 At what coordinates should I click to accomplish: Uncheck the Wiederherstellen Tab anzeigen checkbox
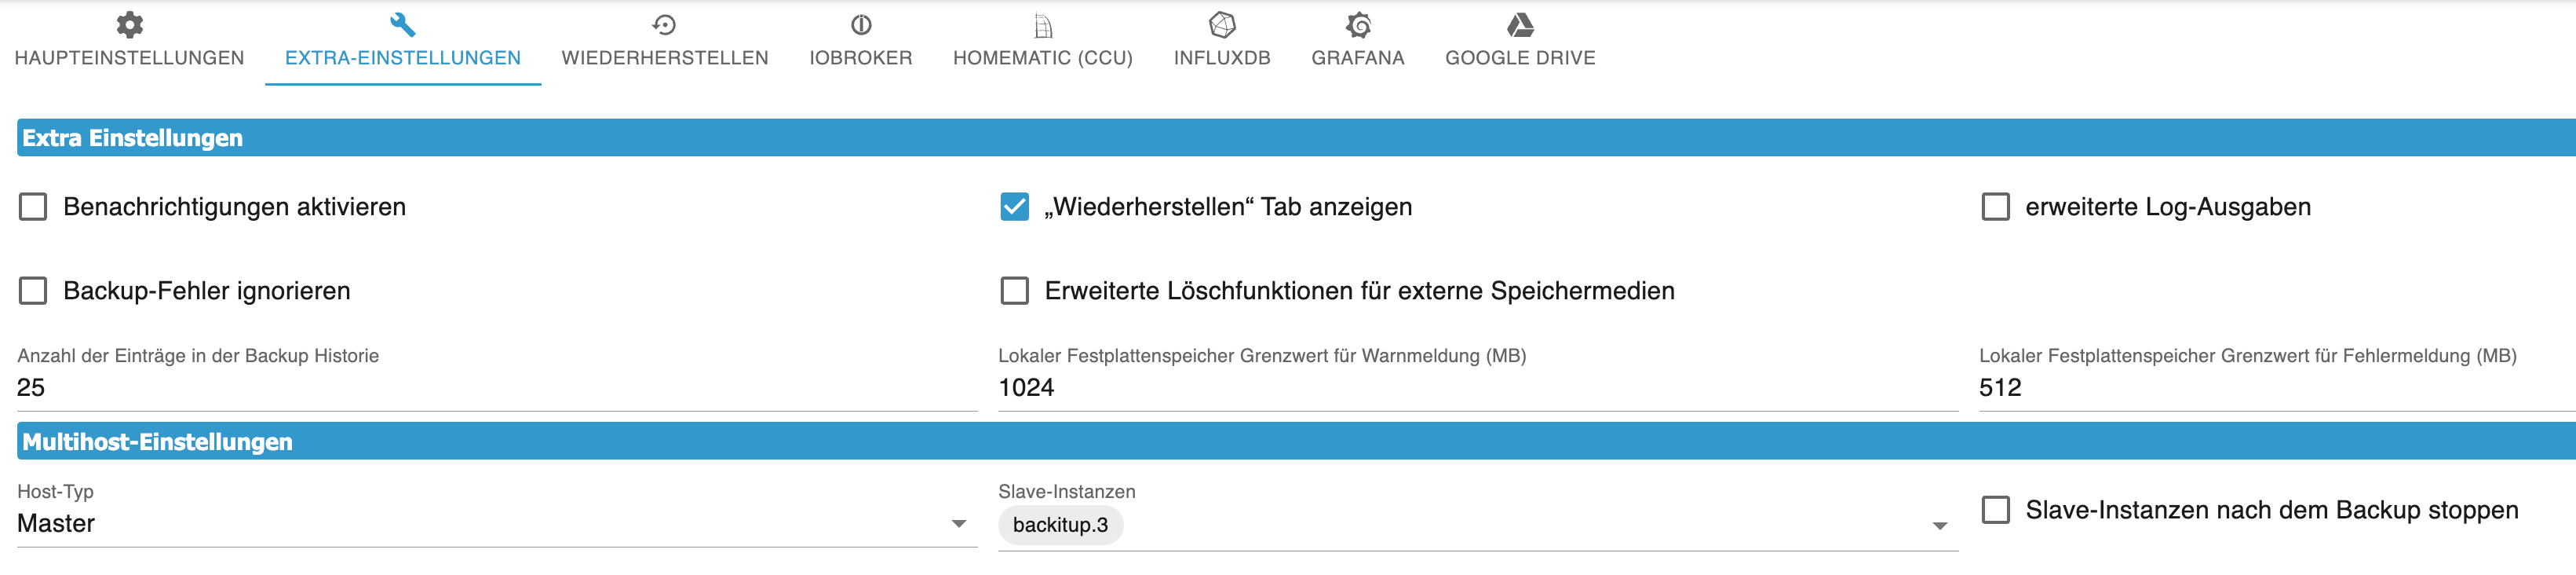click(x=1014, y=207)
